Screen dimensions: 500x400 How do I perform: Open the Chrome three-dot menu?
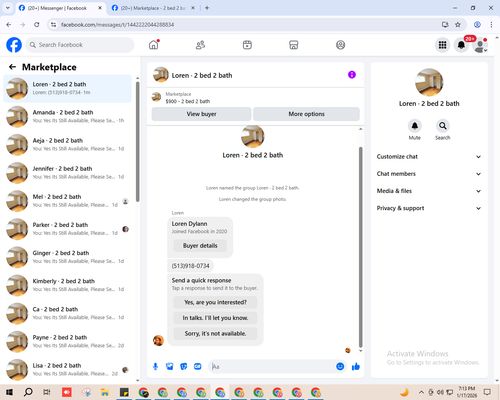(x=491, y=25)
